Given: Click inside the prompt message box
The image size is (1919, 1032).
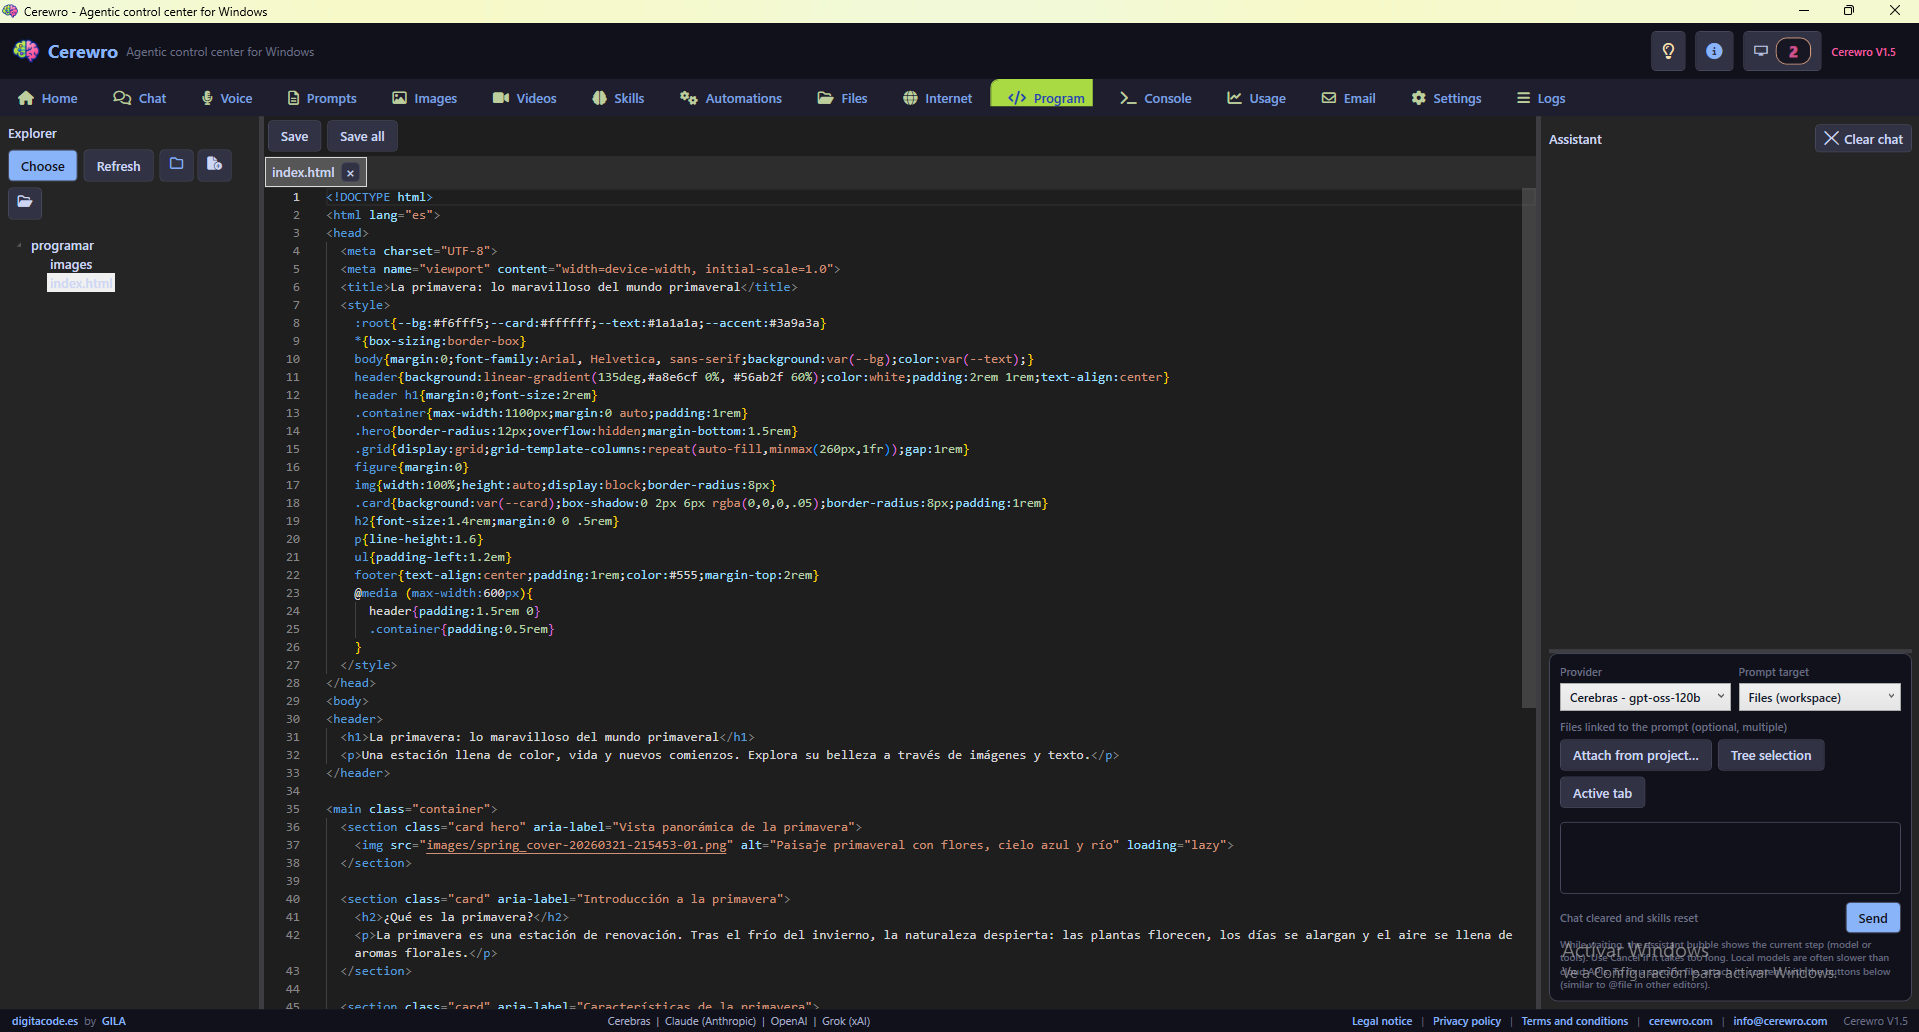Looking at the screenshot, I should tap(1729, 857).
